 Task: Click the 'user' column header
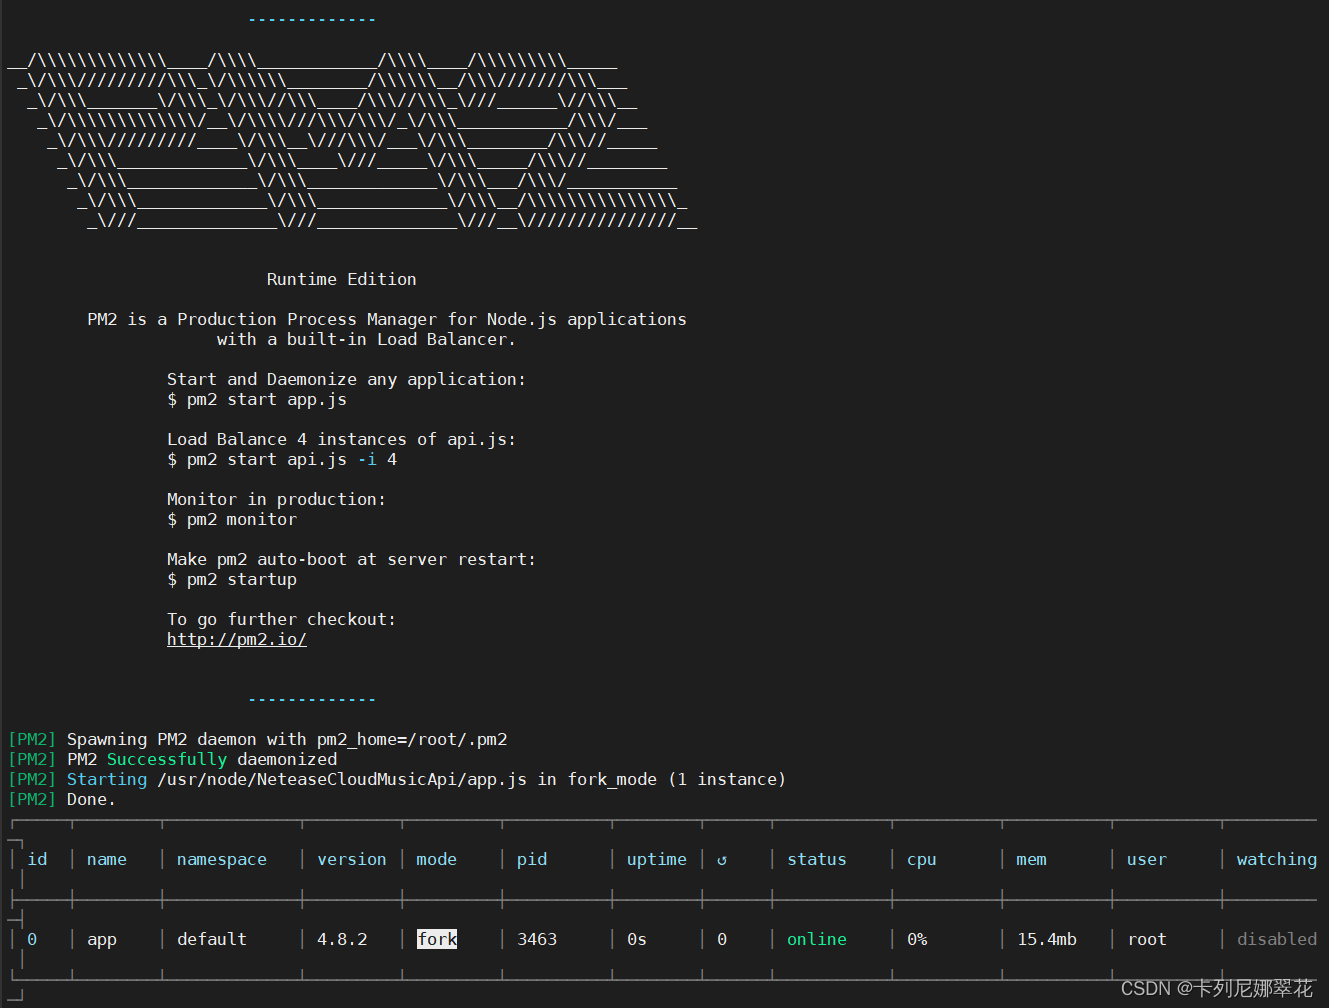click(1147, 859)
